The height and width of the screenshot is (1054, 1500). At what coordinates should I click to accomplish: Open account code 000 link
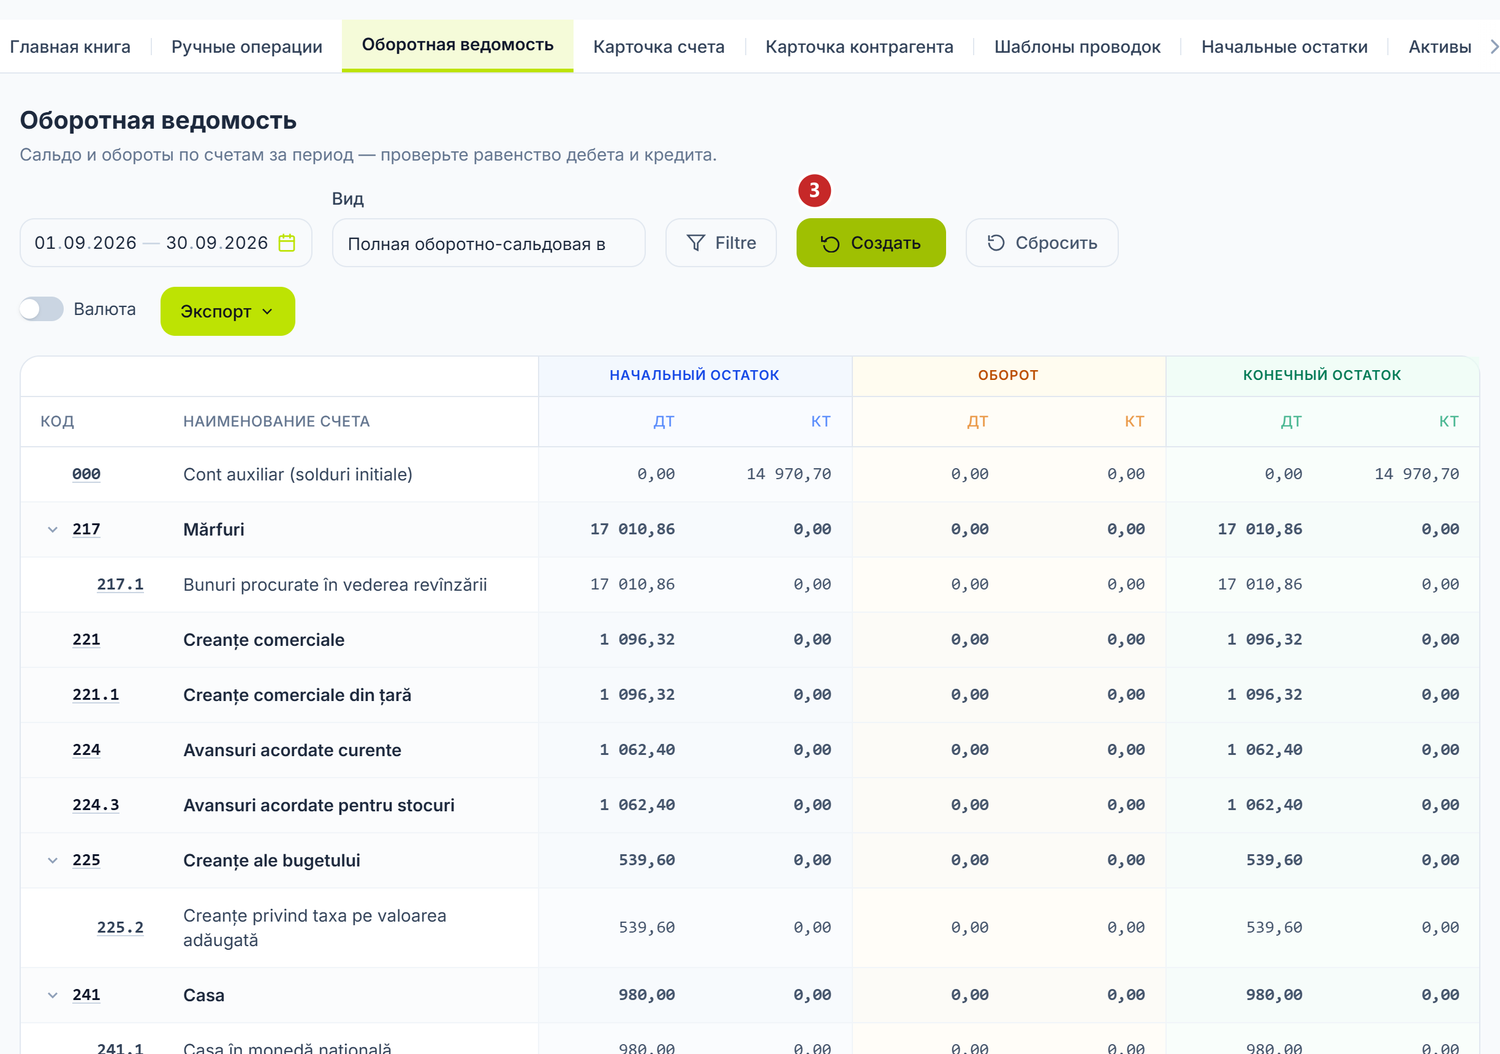coord(86,474)
